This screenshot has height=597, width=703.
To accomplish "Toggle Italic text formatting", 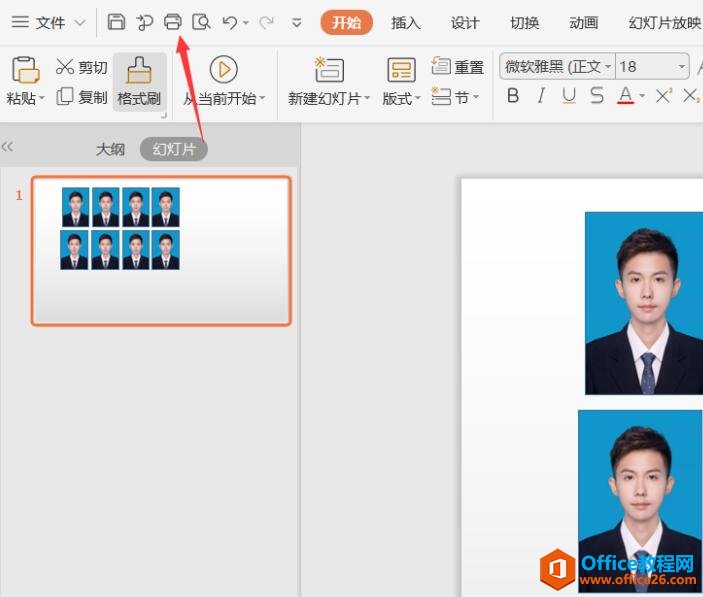I will (x=541, y=96).
